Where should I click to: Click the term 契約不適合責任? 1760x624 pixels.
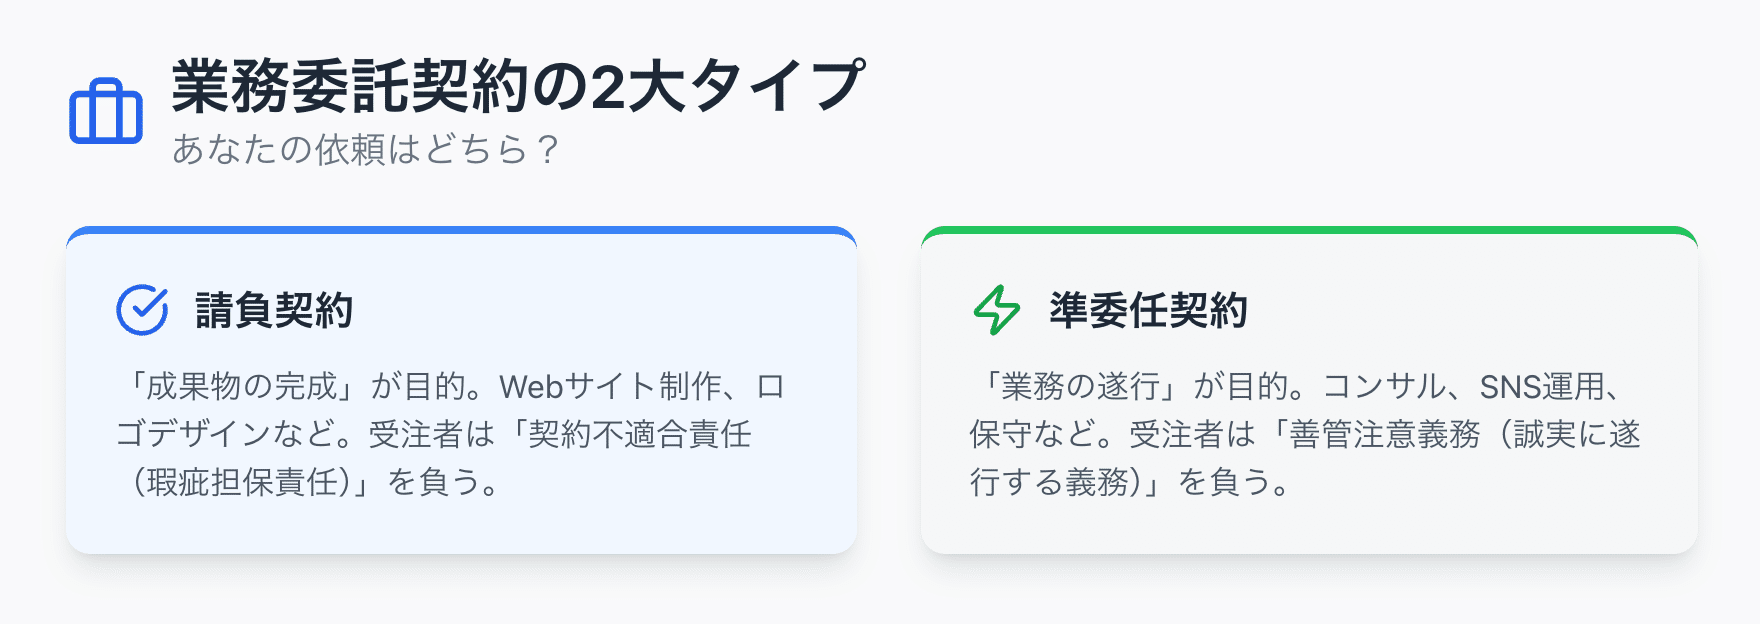tap(640, 434)
